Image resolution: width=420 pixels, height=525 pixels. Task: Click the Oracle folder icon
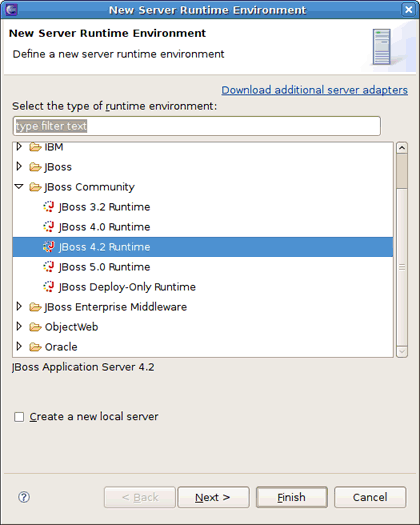pos(35,347)
